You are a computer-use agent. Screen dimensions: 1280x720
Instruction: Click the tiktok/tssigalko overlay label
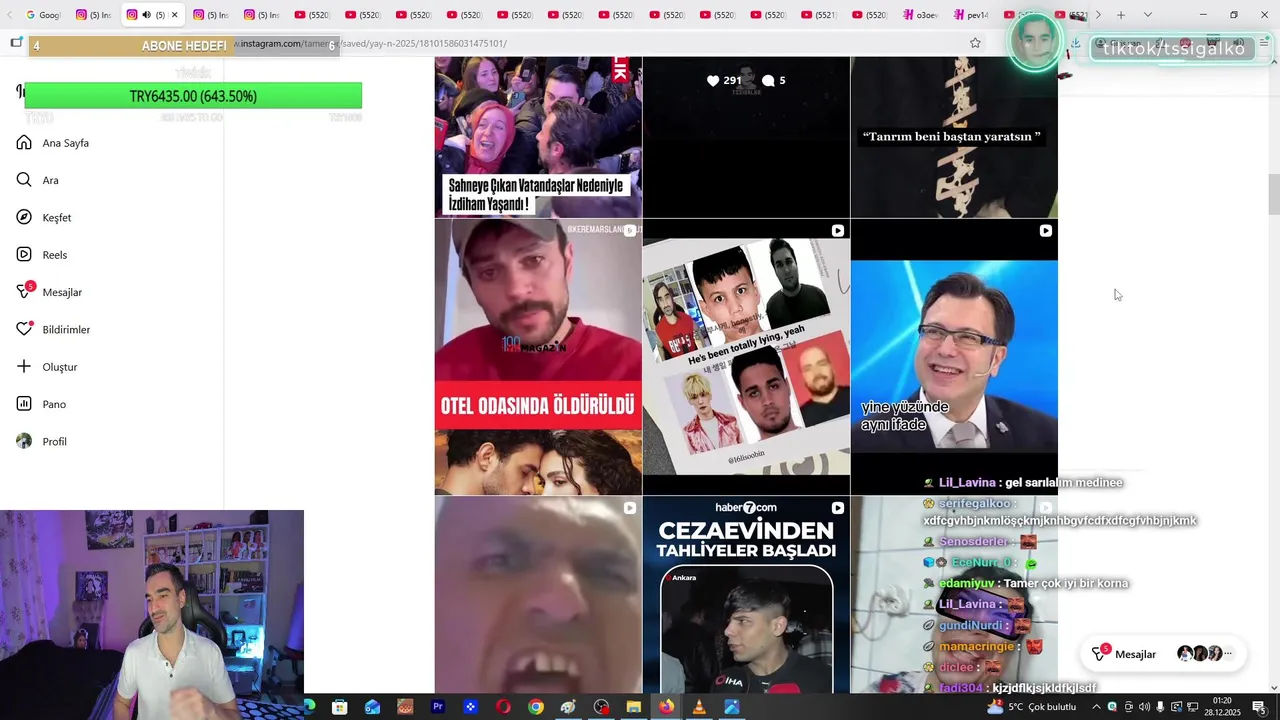coord(1174,49)
